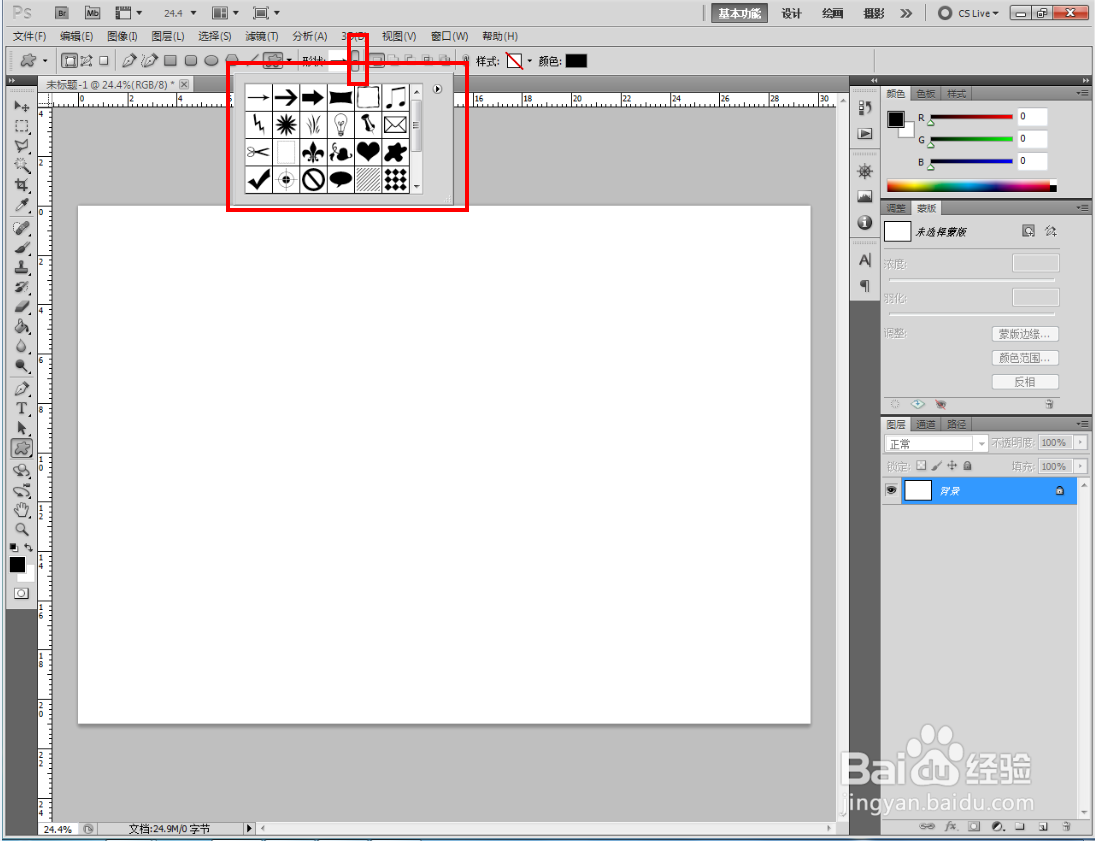Open the fill 填充 slider arrow
1095x841 pixels.
[x=1081, y=466]
